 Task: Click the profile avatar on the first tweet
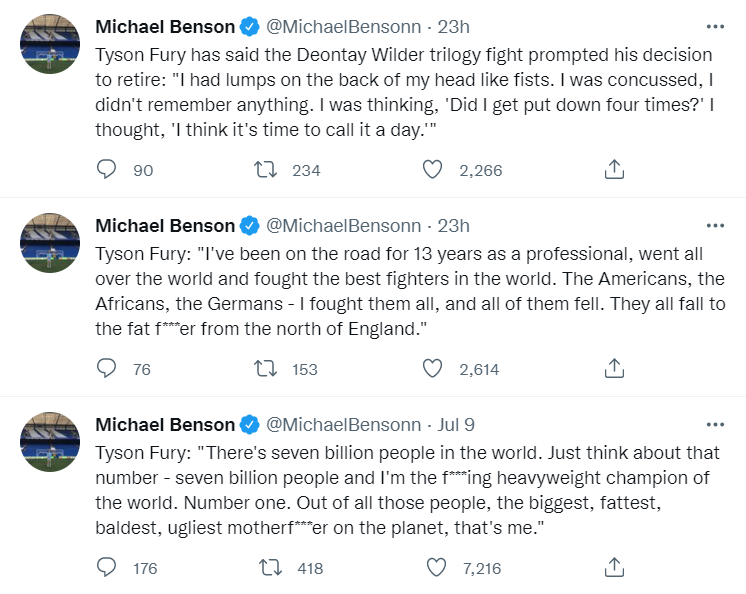pyautogui.click(x=50, y=44)
